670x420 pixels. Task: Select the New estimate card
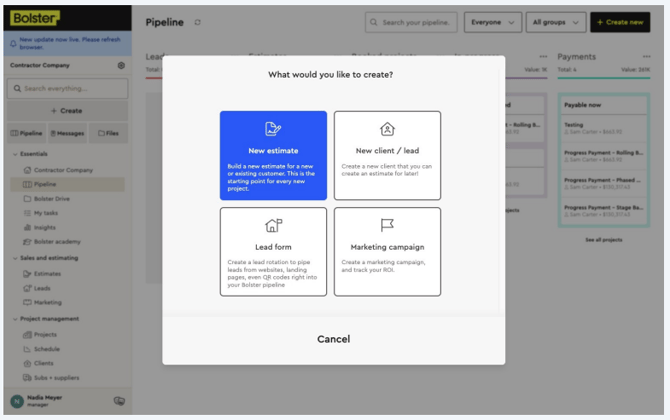click(273, 156)
